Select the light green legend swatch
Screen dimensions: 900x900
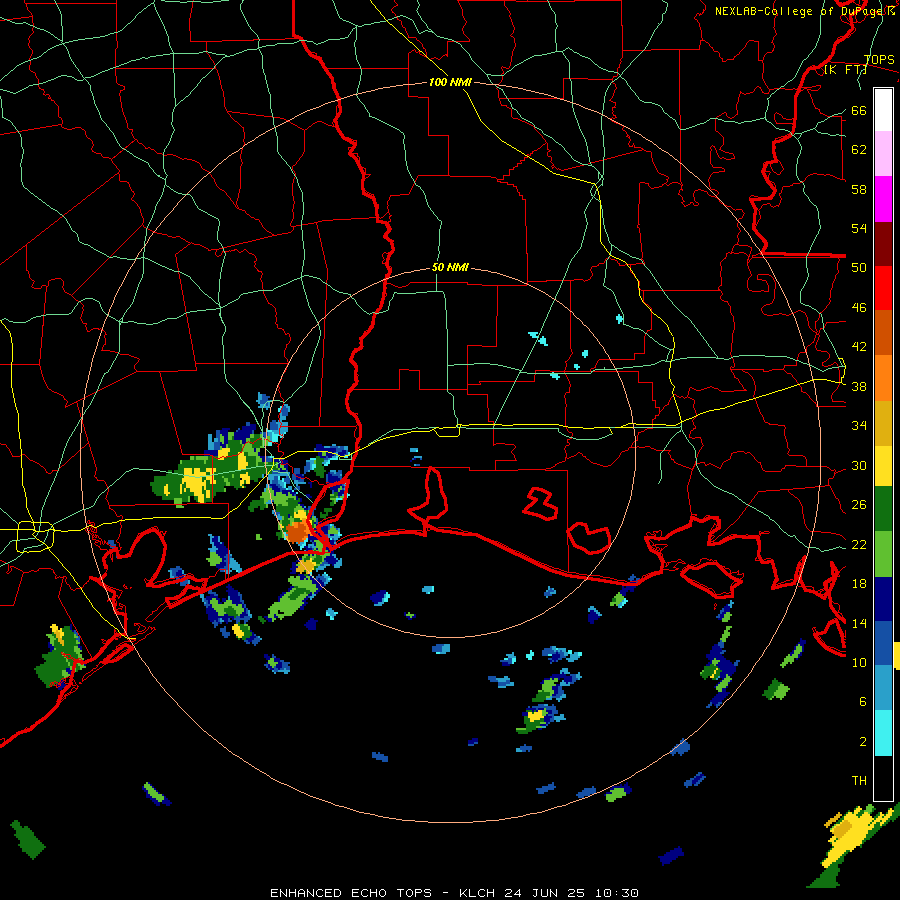tap(883, 553)
